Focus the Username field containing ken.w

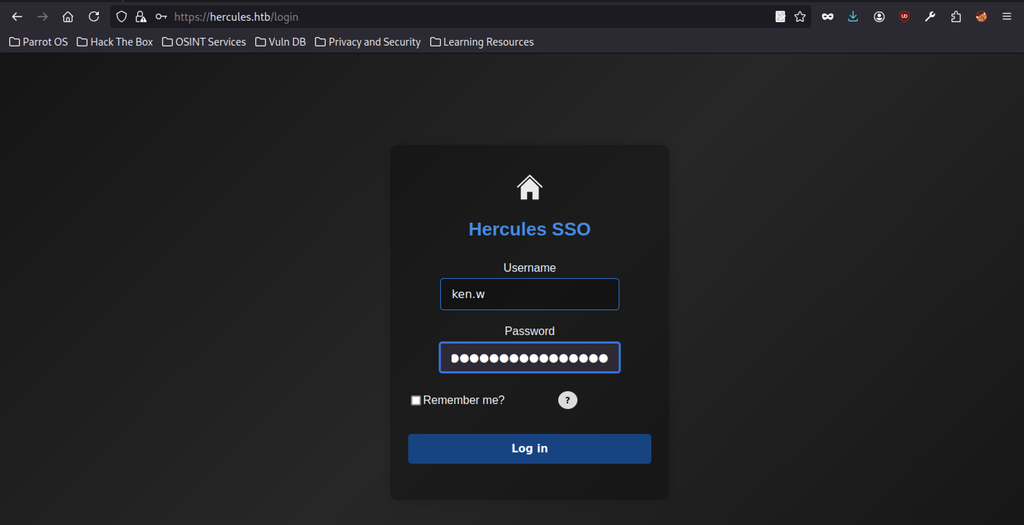click(530, 294)
